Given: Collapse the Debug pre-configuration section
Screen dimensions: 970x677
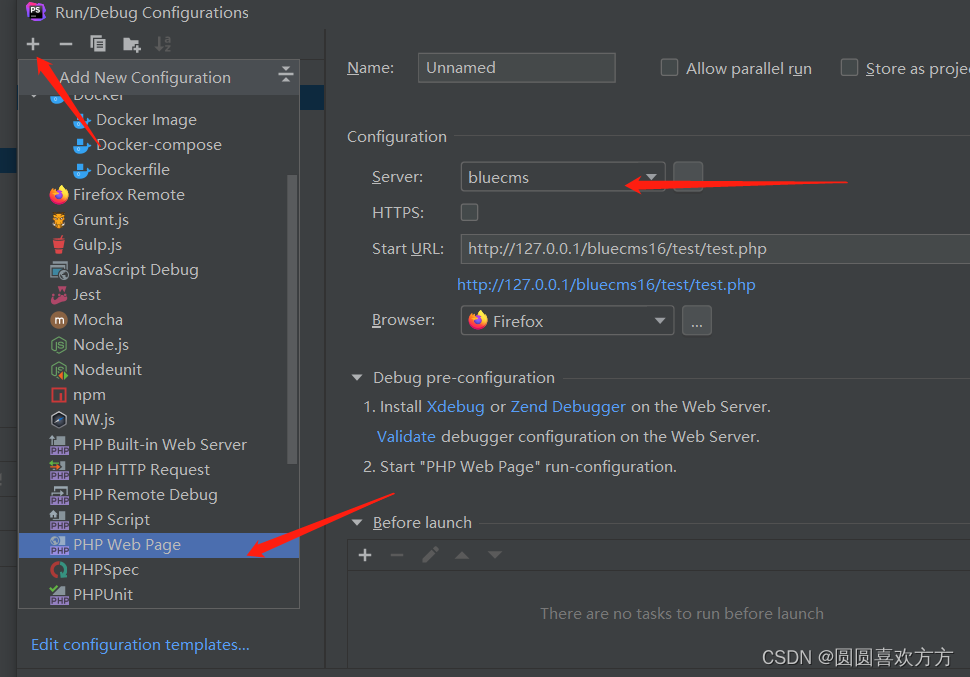Looking at the screenshot, I should click(357, 377).
